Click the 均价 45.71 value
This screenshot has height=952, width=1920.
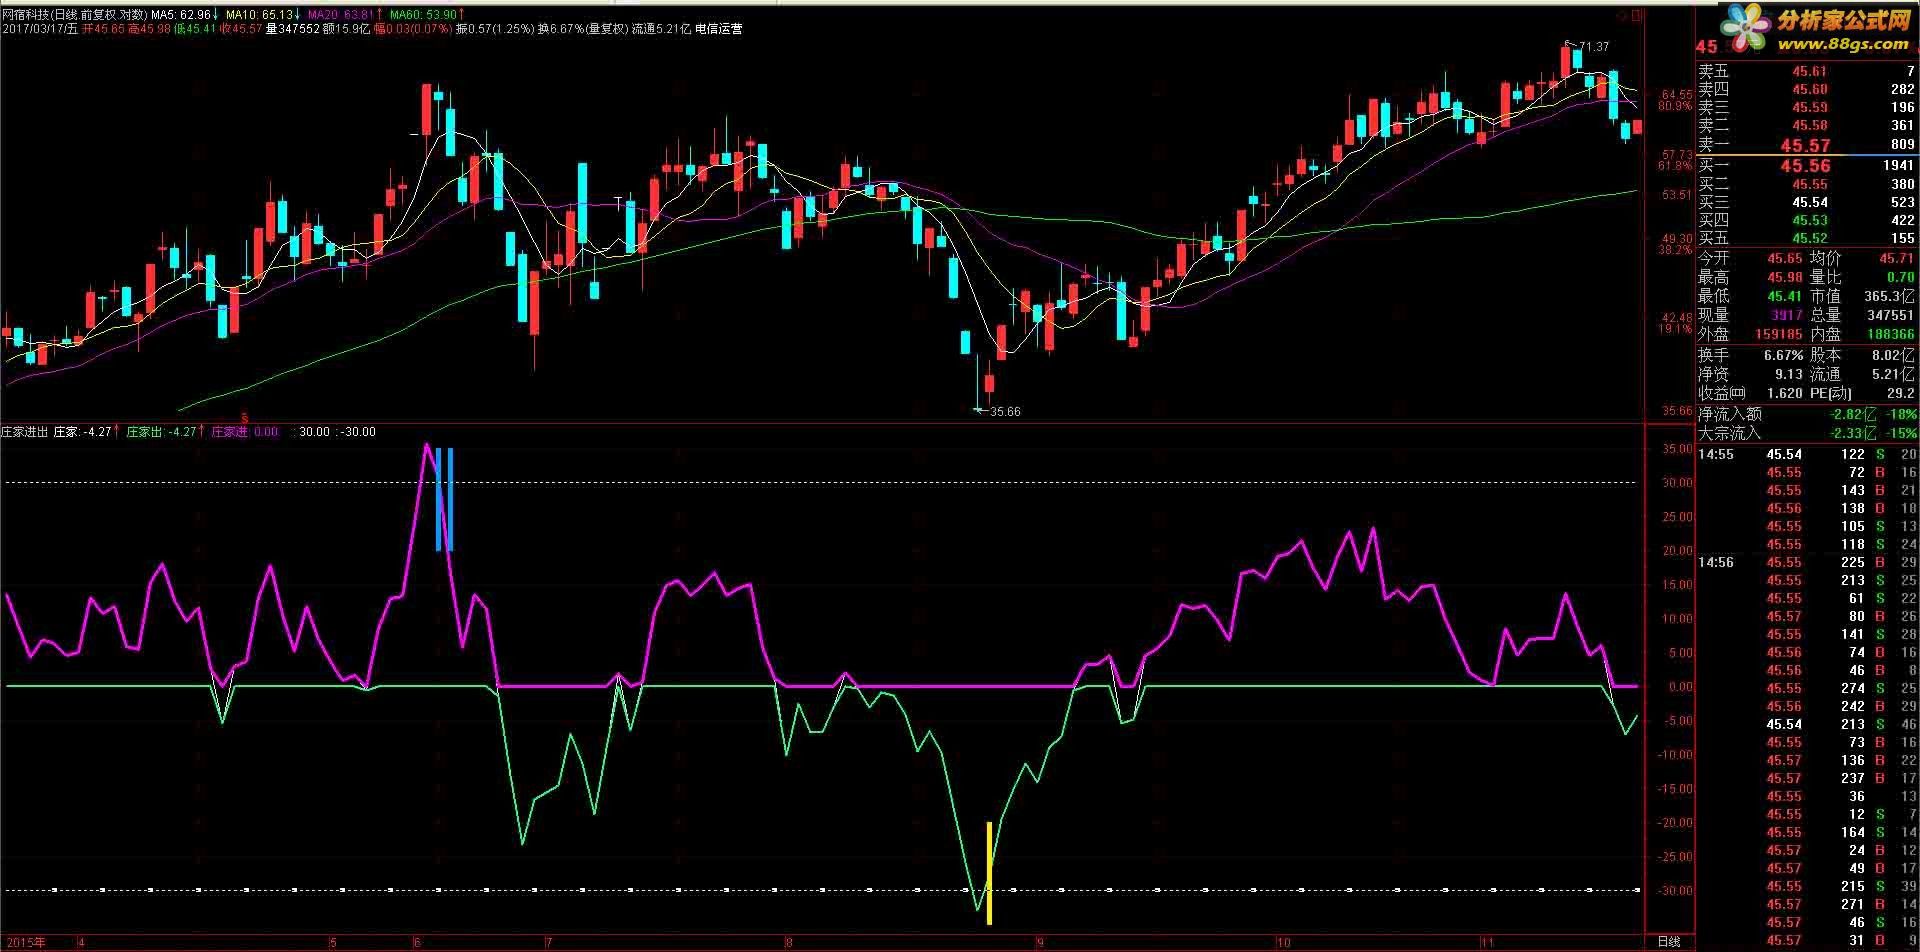pyautogui.click(x=1897, y=258)
